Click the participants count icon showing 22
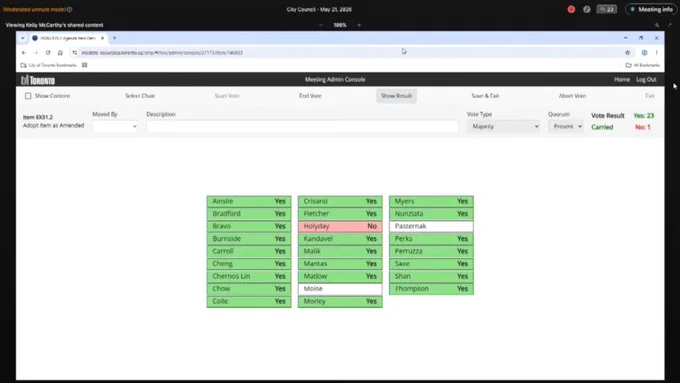The width and height of the screenshot is (680, 383). click(x=607, y=9)
